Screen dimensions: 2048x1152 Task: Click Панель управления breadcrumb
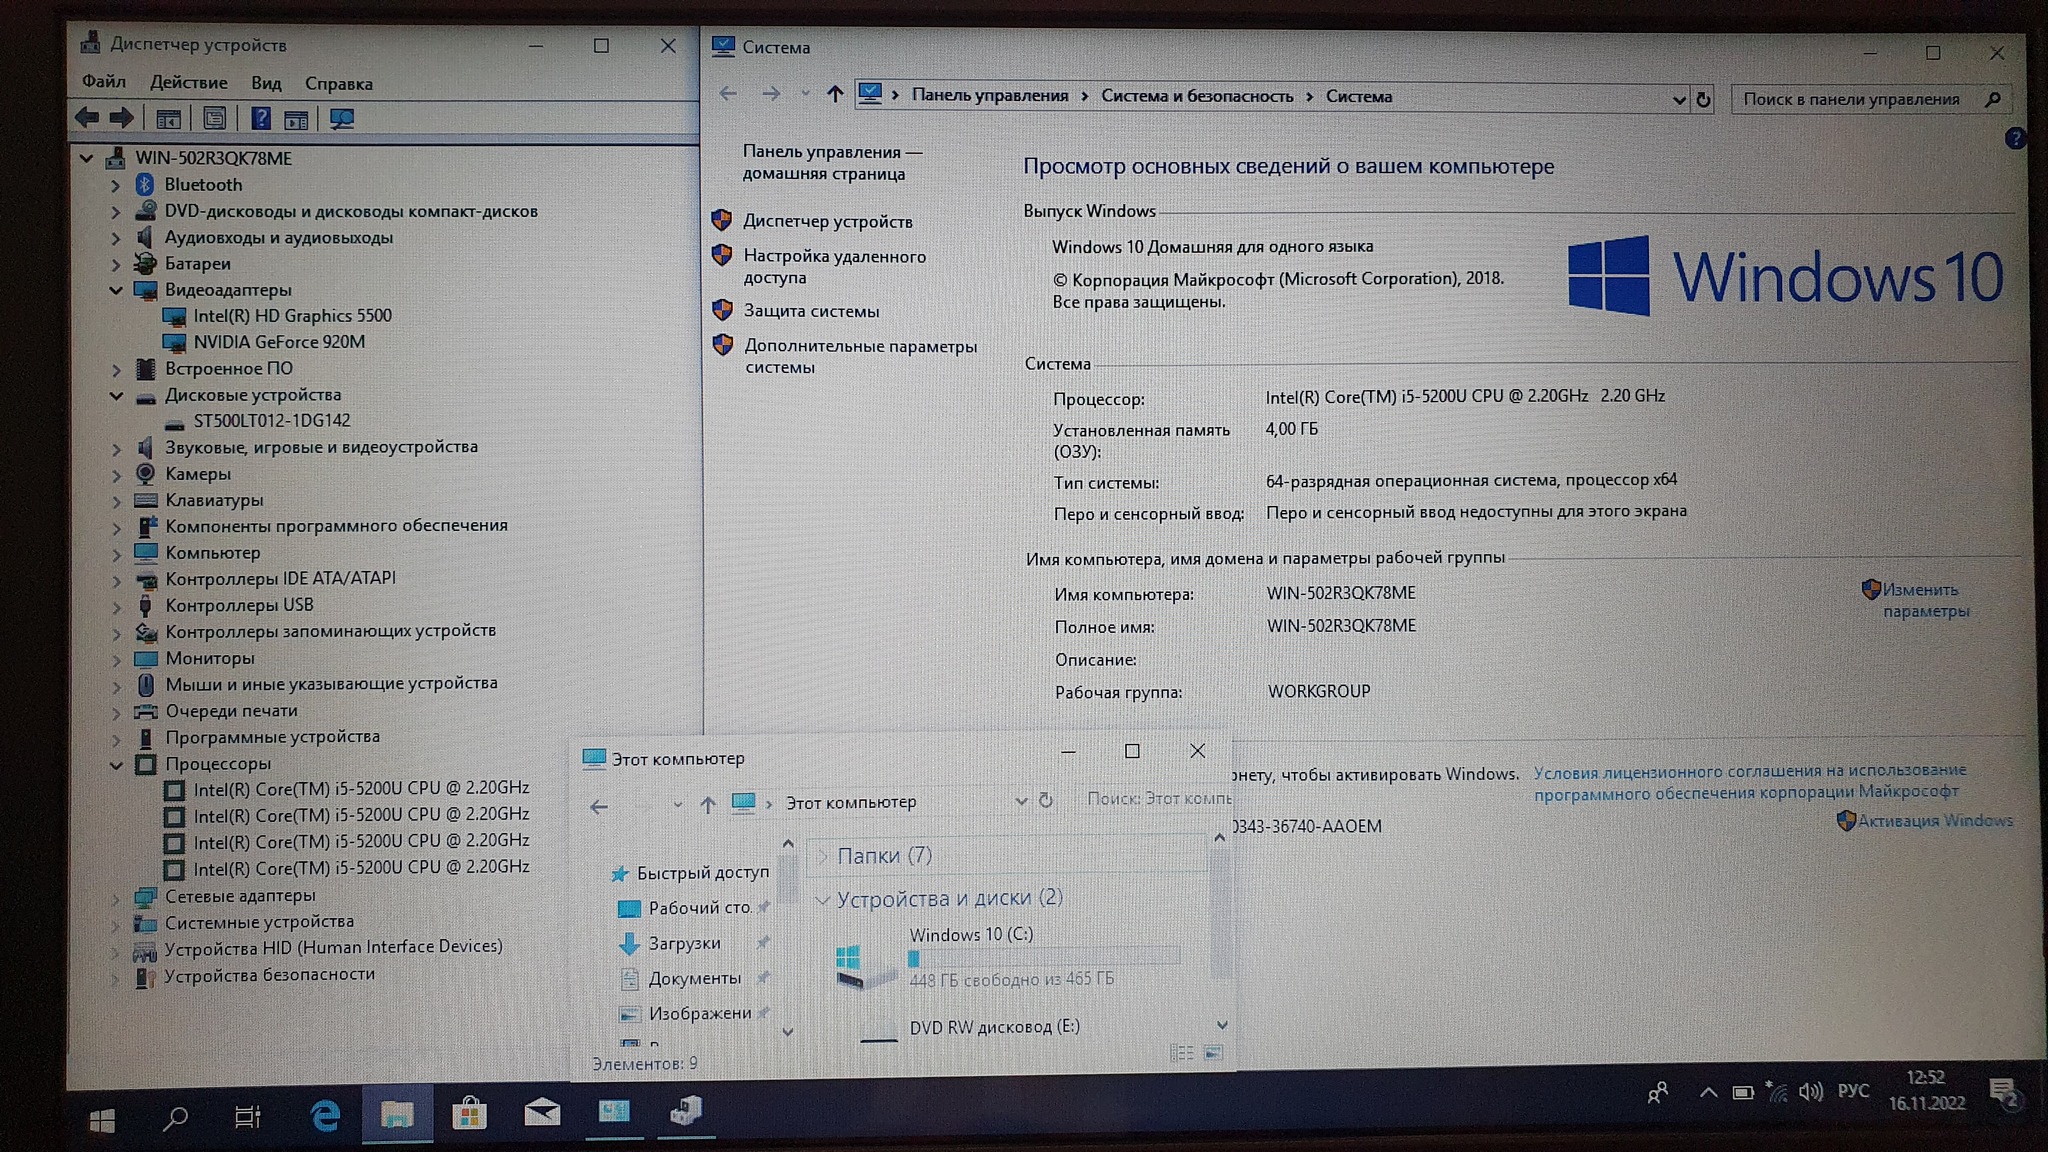point(990,95)
